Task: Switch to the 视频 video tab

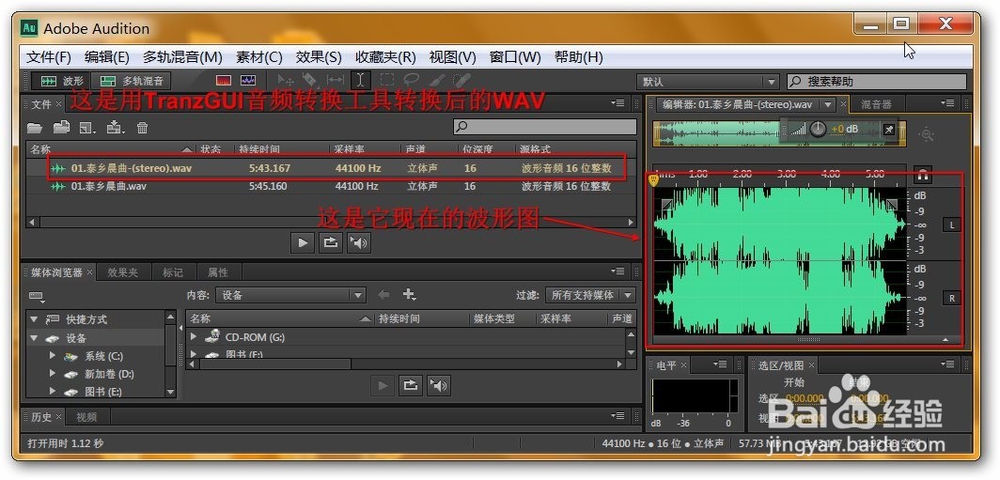Action: point(86,417)
